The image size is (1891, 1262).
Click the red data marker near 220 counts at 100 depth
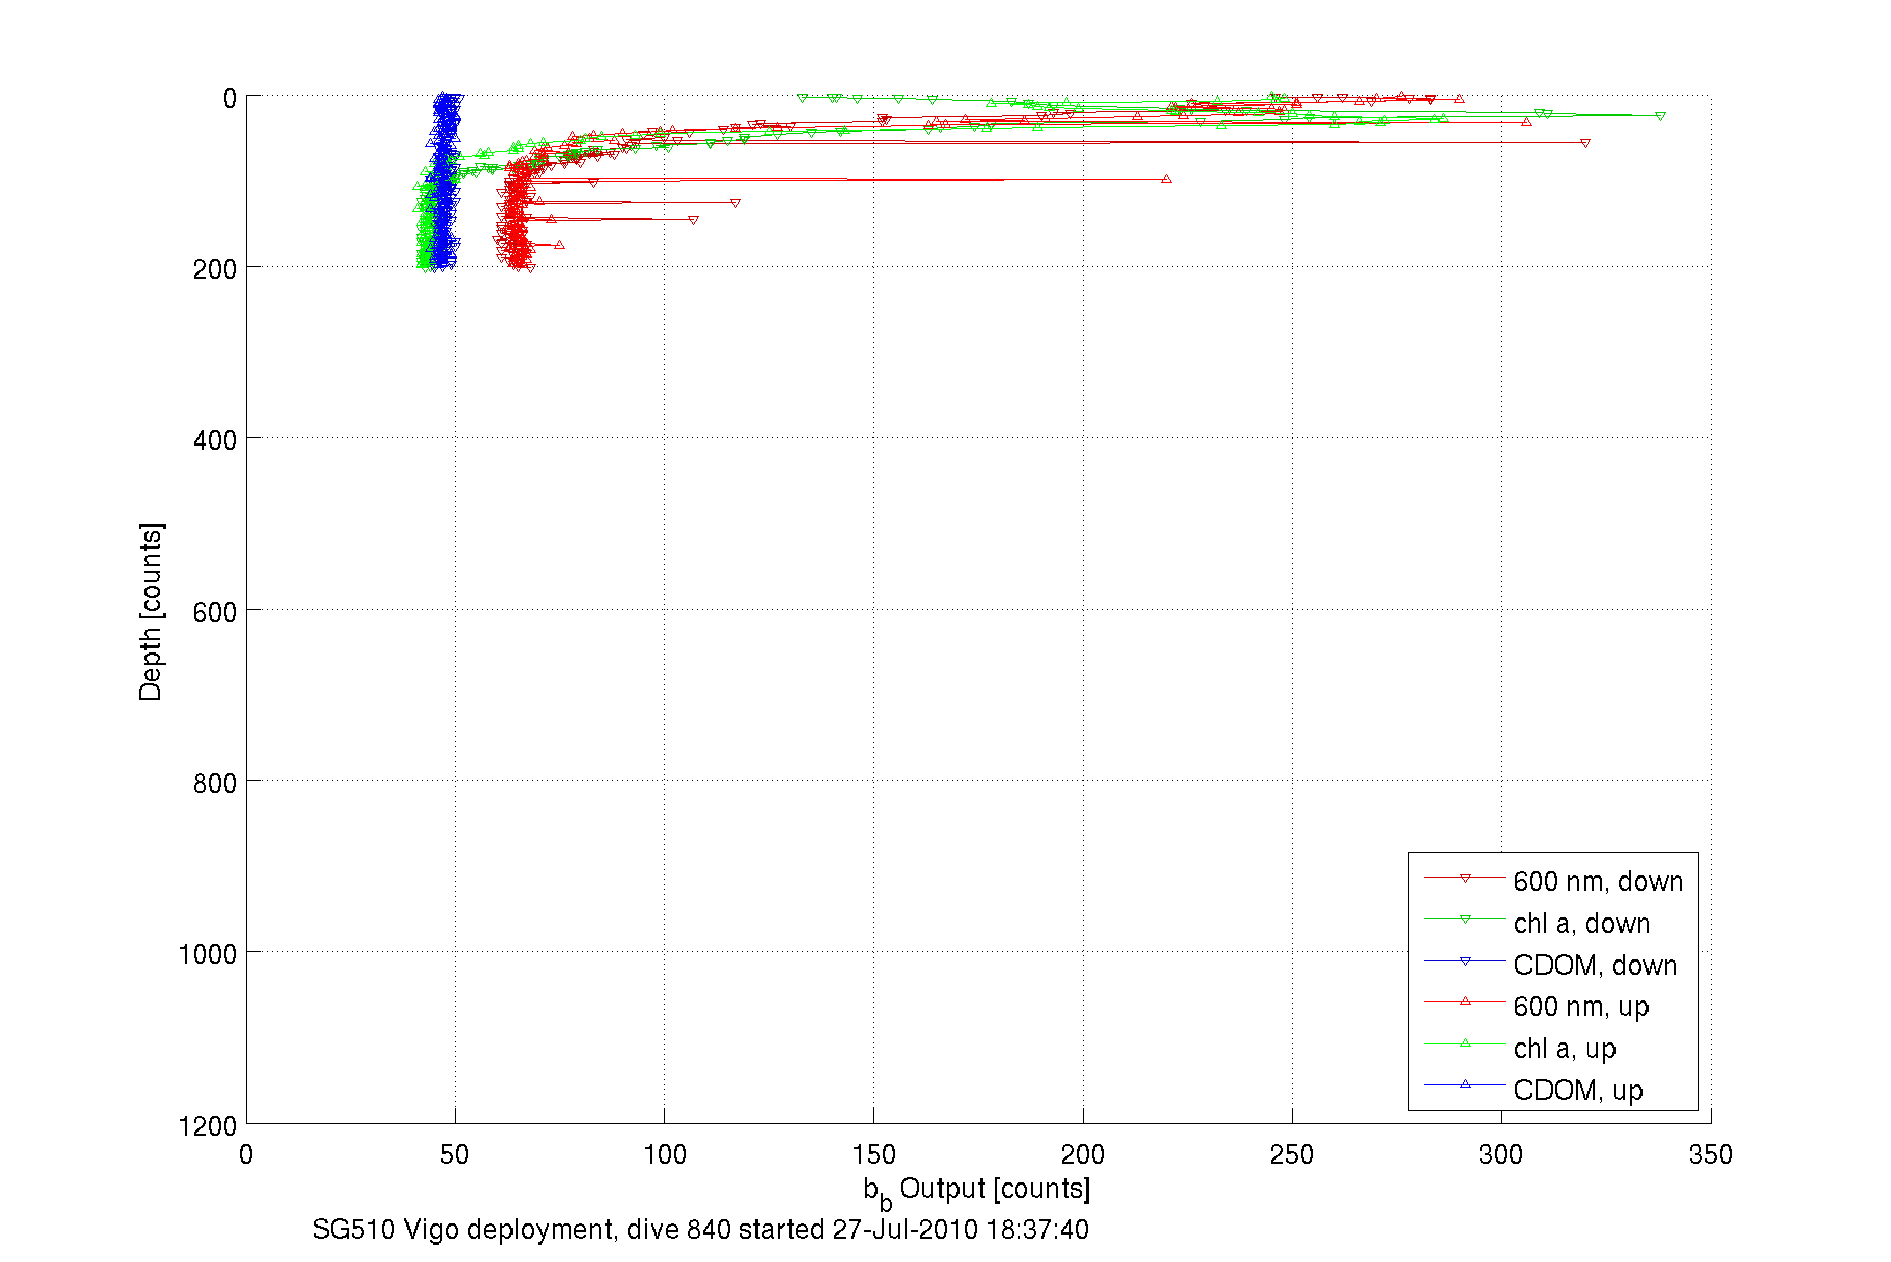point(1167,179)
